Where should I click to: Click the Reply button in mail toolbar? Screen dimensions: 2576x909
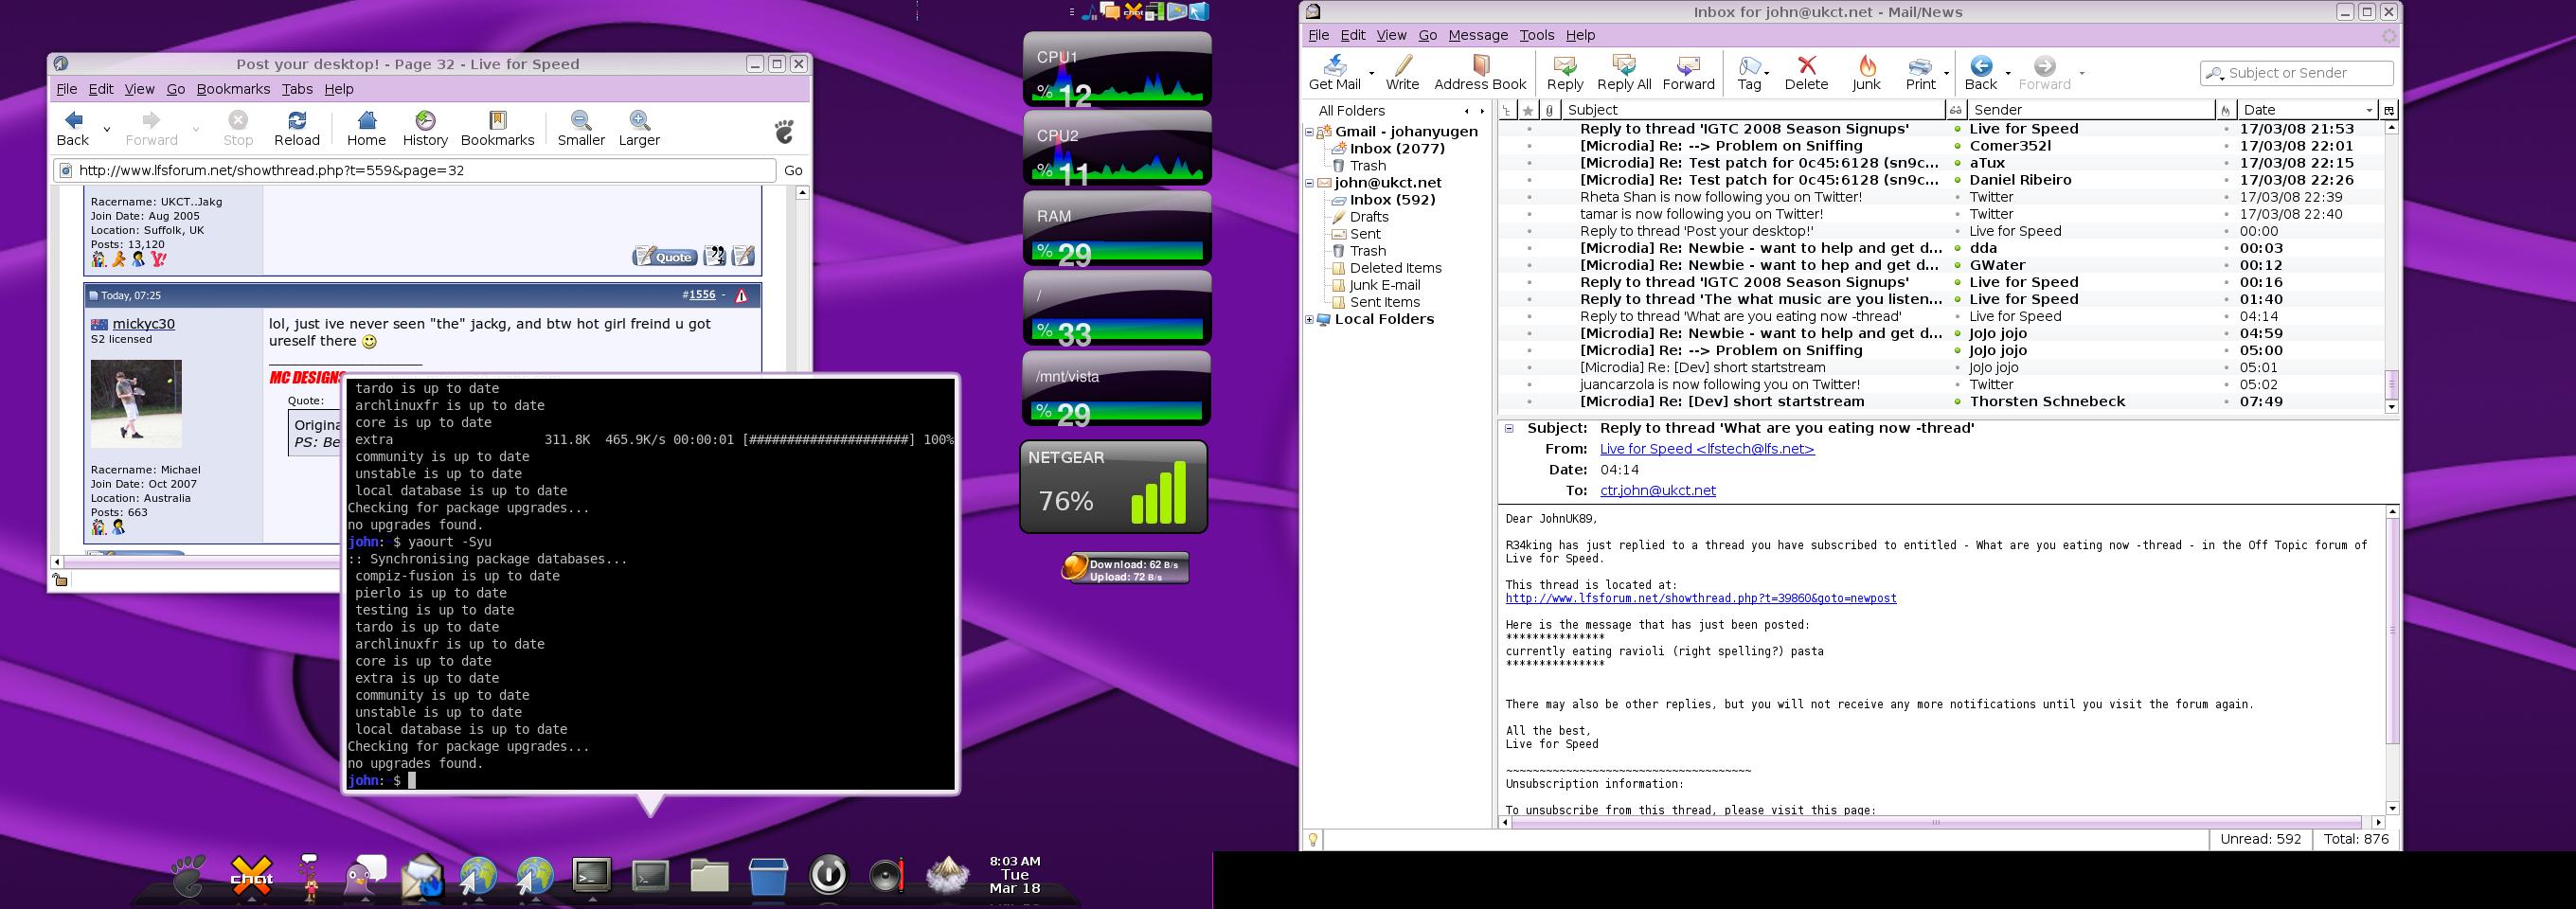point(1565,73)
